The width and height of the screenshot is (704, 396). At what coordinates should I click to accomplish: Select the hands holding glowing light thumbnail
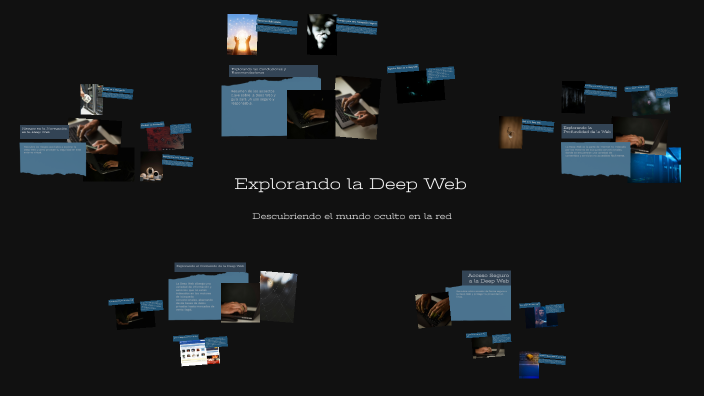pyautogui.click(x=242, y=35)
